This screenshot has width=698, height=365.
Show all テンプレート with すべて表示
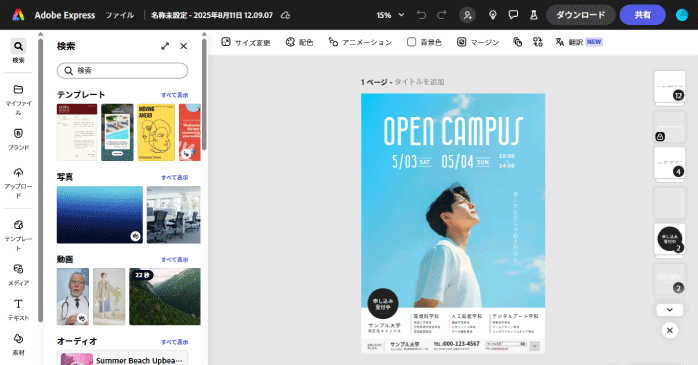click(x=174, y=95)
